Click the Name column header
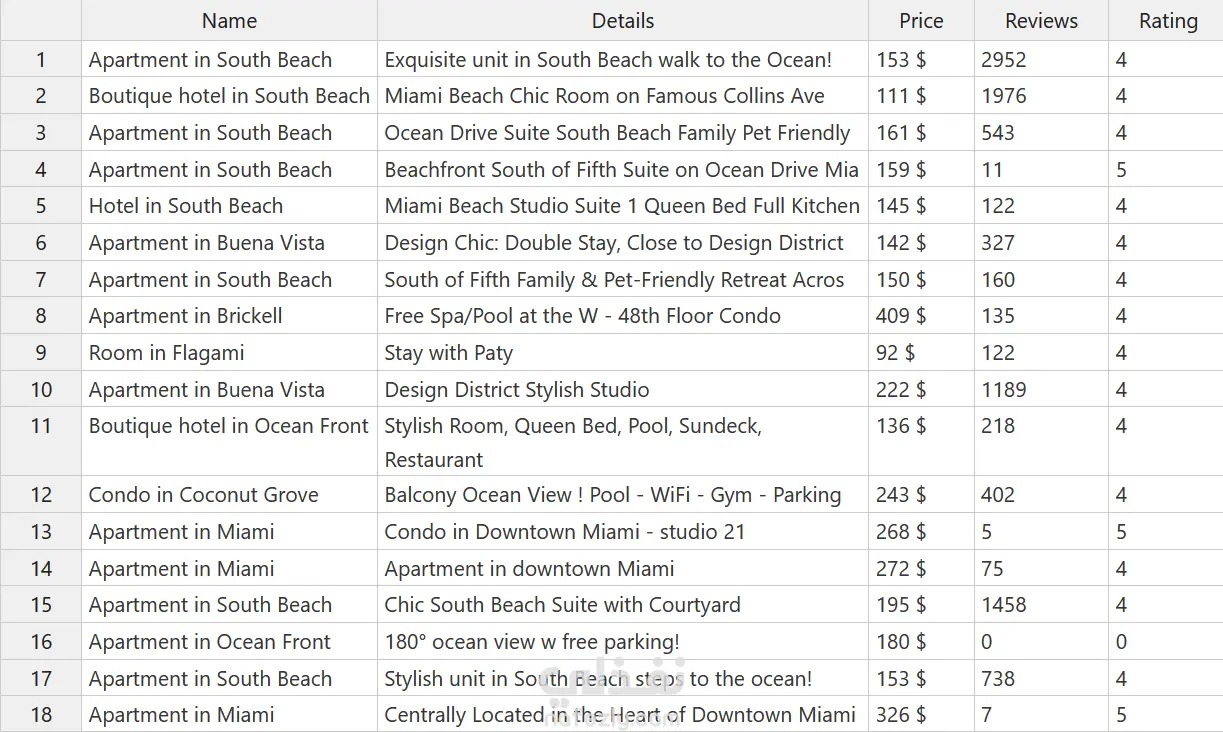This screenshot has width=1223, height=732. pos(229,21)
